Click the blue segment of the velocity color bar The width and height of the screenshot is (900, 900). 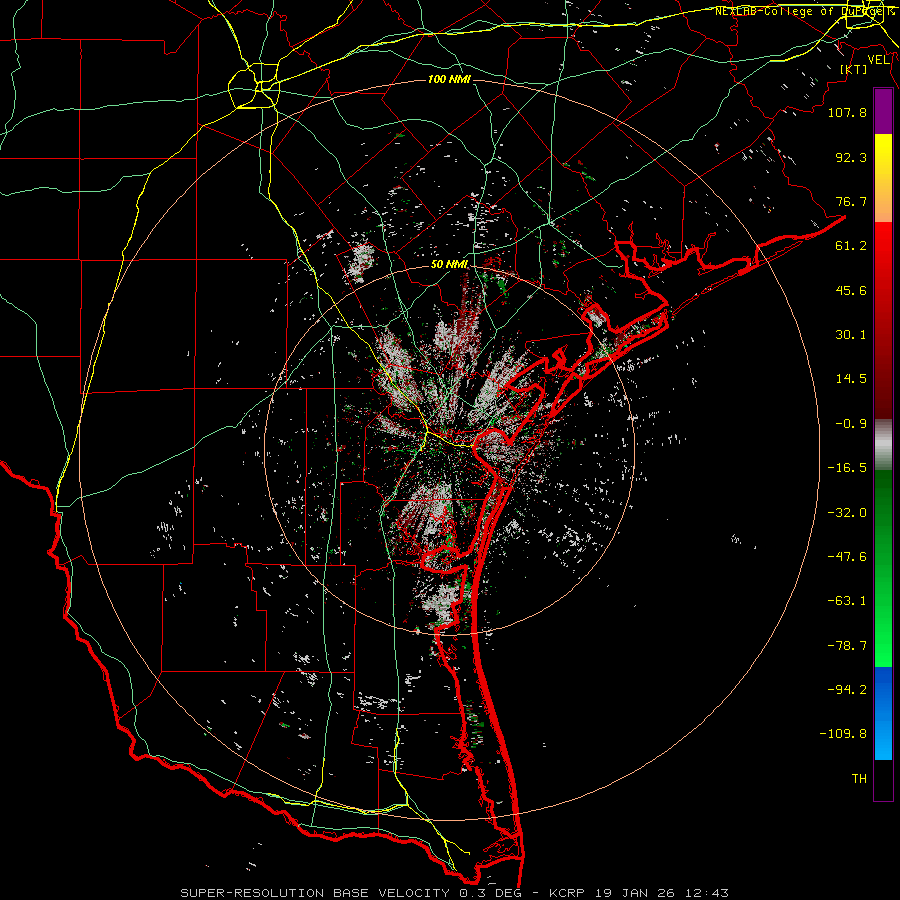[883, 713]
